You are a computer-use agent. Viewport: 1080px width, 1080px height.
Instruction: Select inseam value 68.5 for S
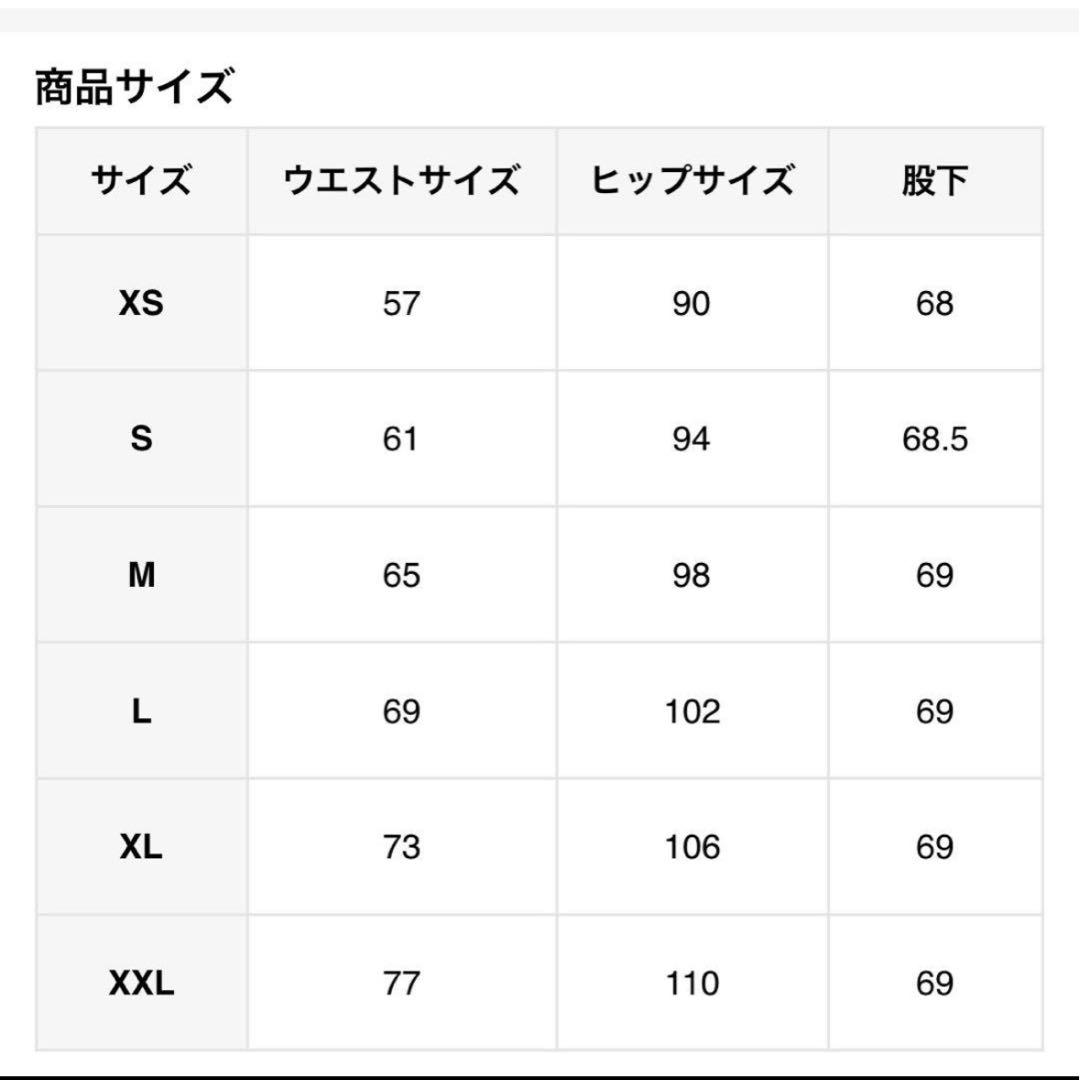point(934,439)
